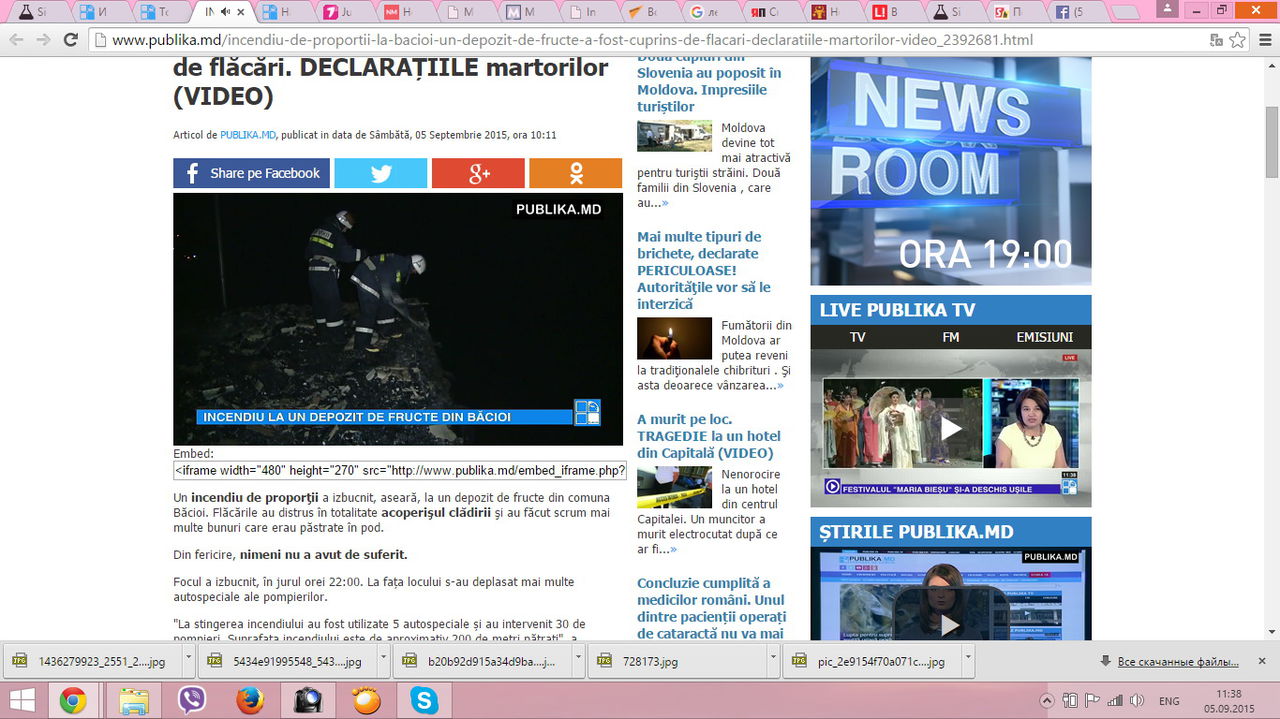Image resolution: width=1280 pixels, height=719 pixels.
Task: Click the firefighters video player
Action: 398,319
